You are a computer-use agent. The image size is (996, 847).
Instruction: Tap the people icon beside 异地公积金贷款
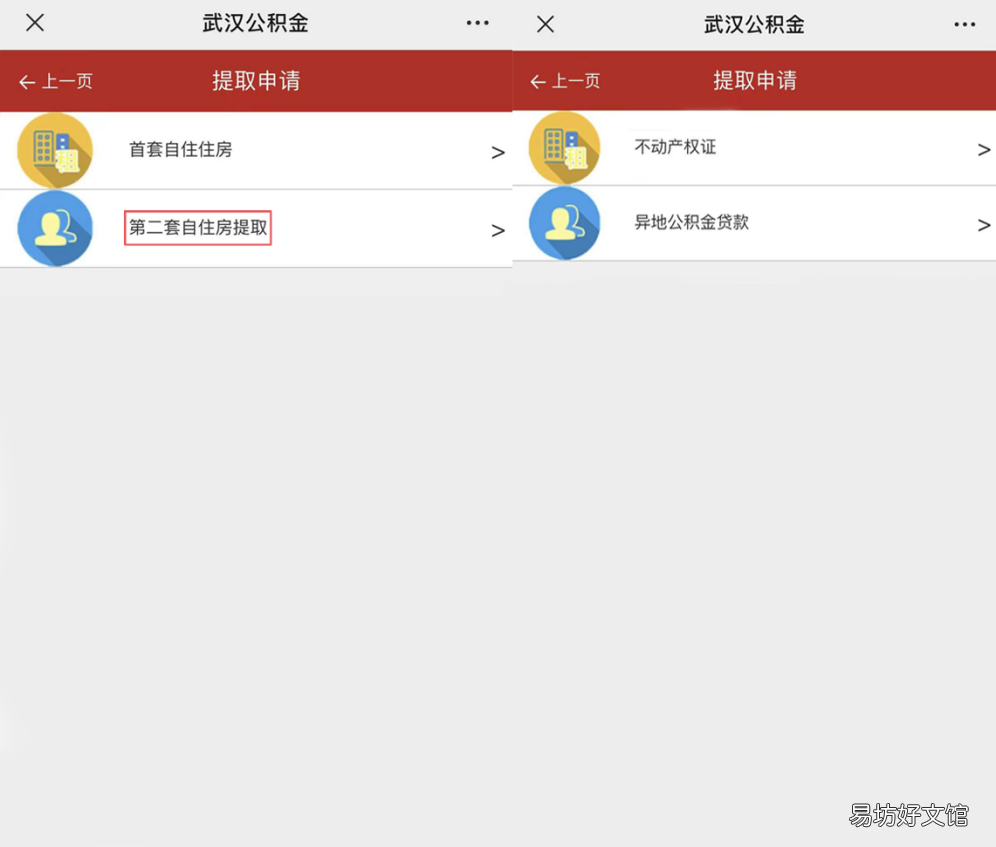point(565,223)
